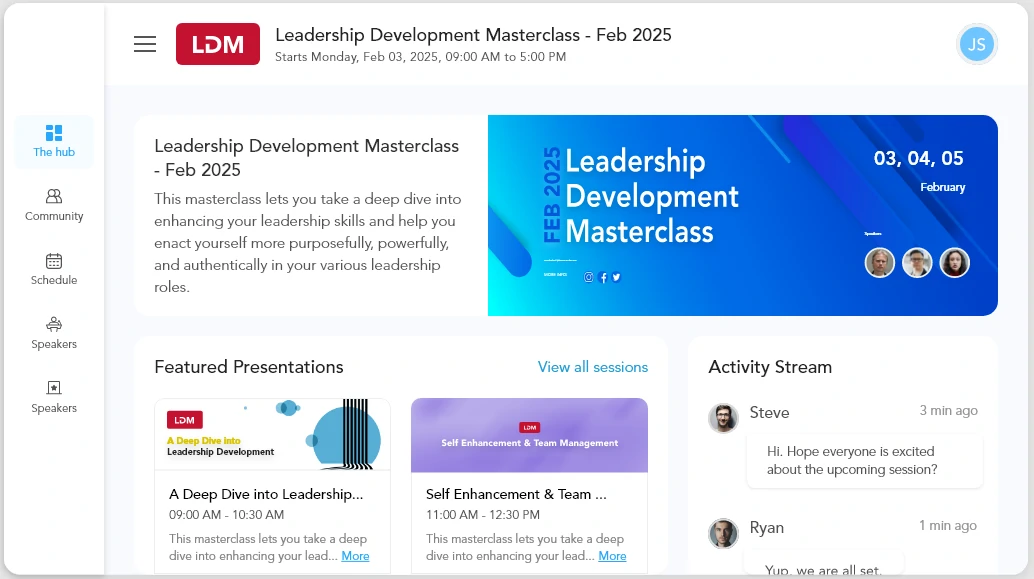Image resolution: width=1034 pixels, height=579 pixels.
Task: Click the Twitter icon on banner
Action: coord(616,277)
